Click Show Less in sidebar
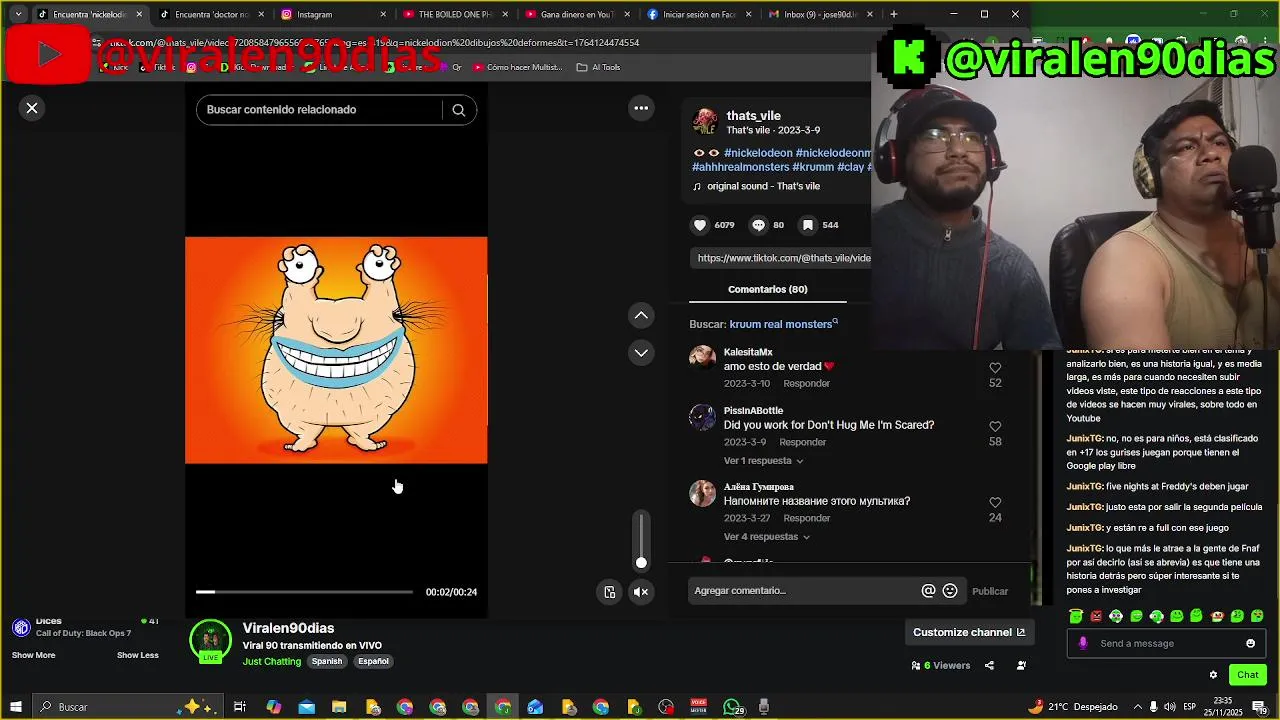This screenshot has width=1280, height=720. (x=138, y=655)
